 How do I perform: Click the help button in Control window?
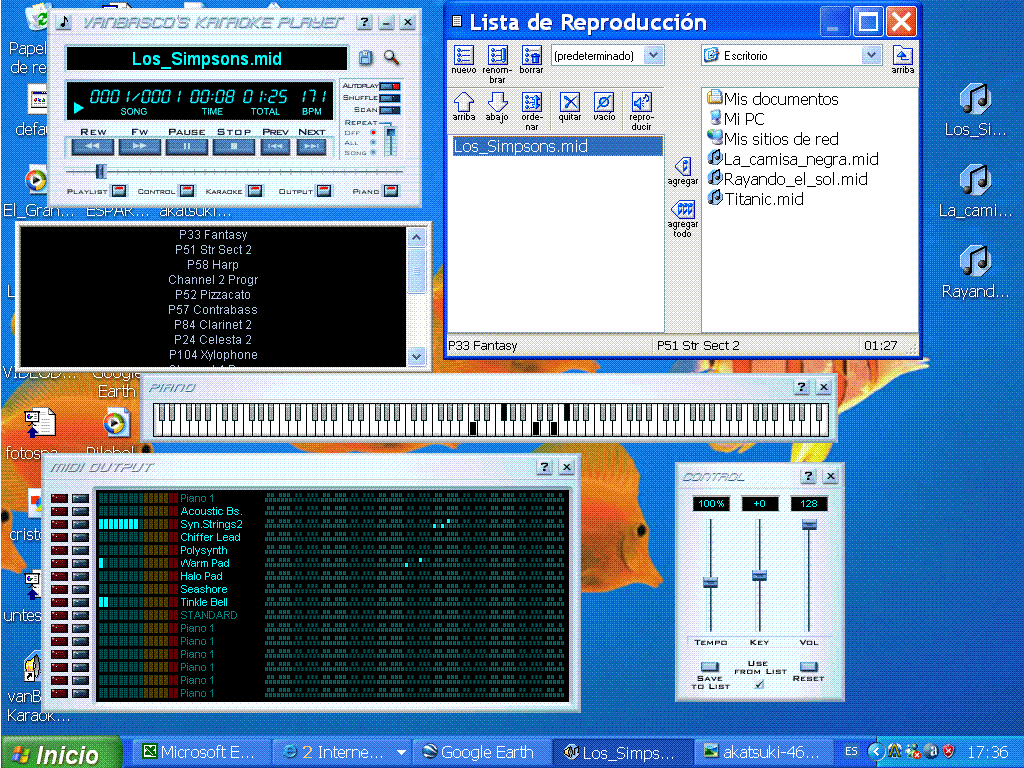tap(808, 475)
